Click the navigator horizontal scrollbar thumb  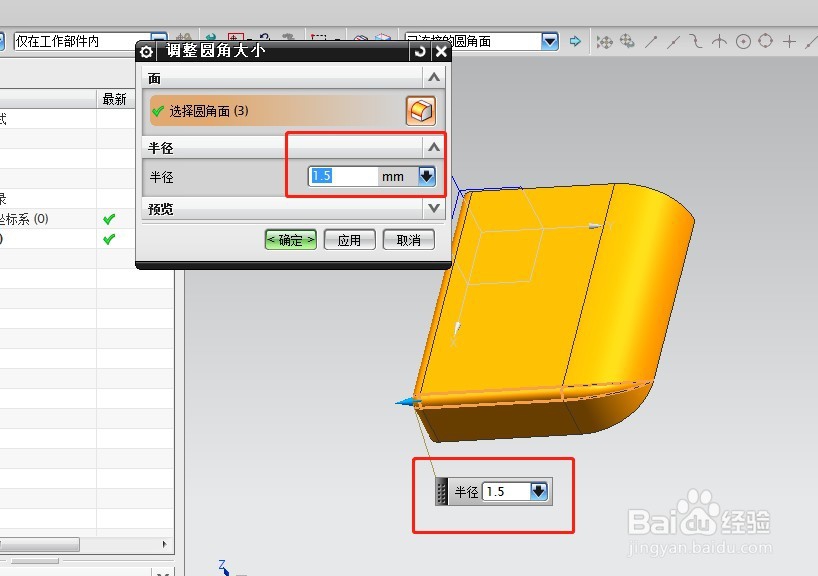pos(40,544)
